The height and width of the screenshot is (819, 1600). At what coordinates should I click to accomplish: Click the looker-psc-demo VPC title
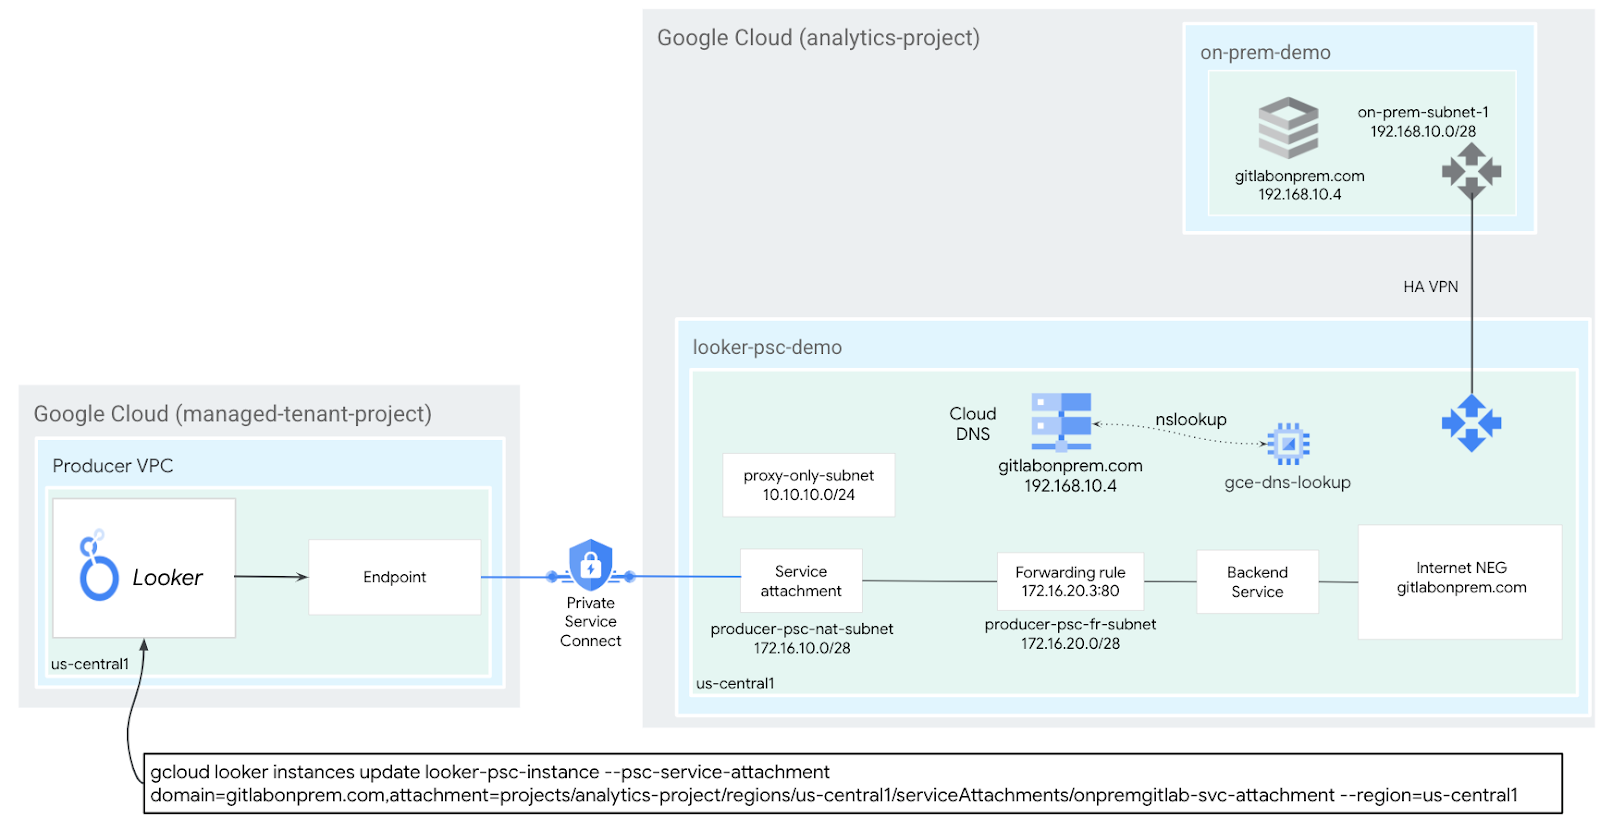pos(767,348)
